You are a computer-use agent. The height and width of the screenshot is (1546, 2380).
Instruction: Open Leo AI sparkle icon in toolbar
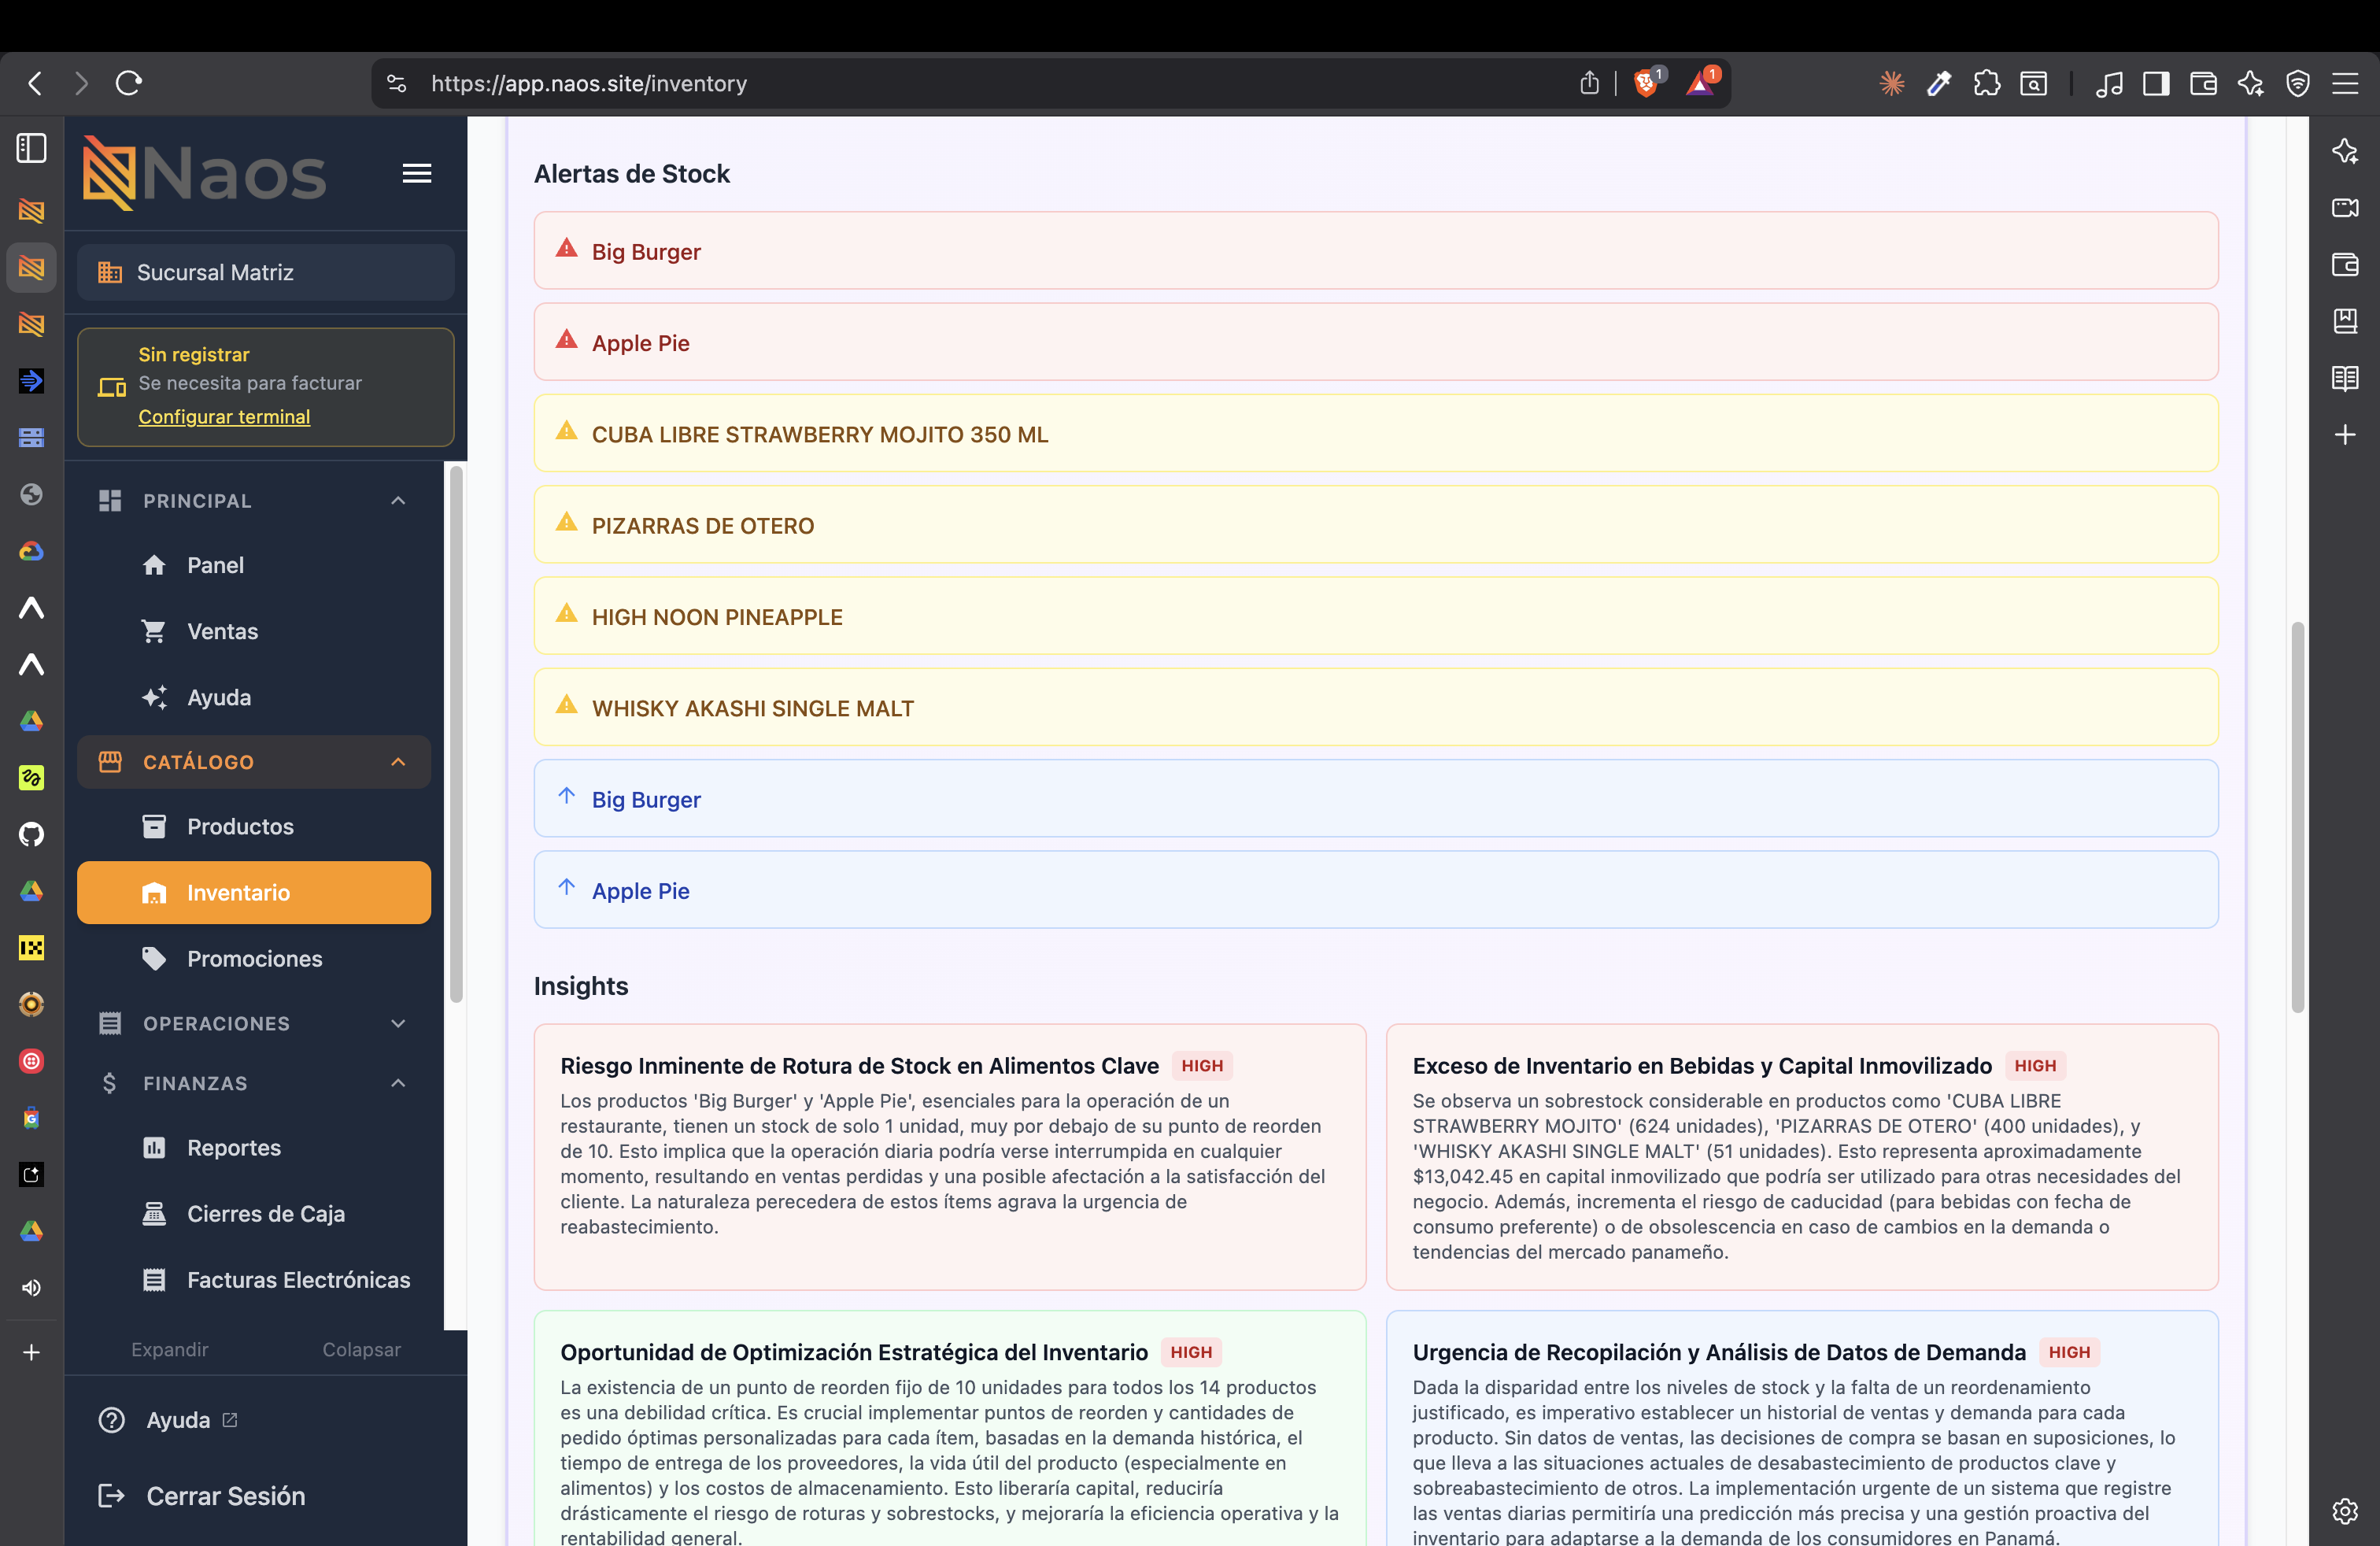2250,83
